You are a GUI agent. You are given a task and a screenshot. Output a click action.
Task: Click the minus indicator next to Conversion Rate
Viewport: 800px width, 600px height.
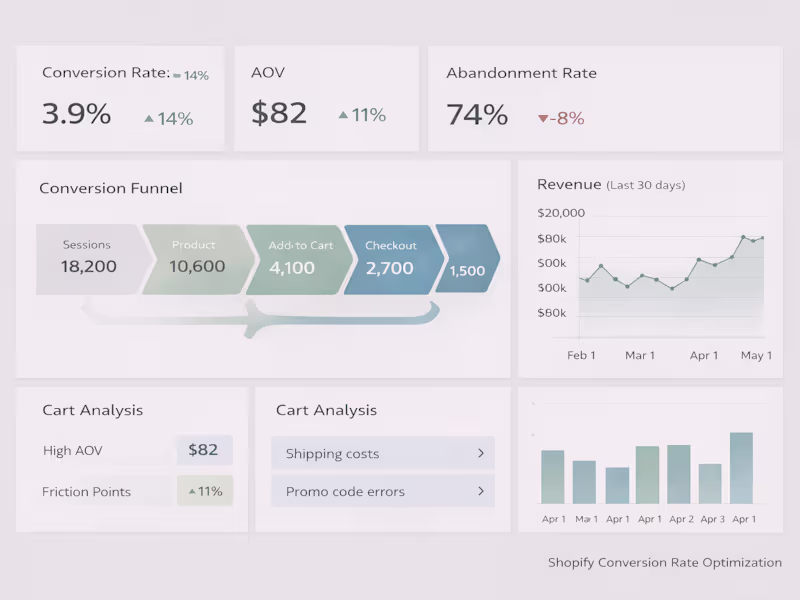[177, 74]
